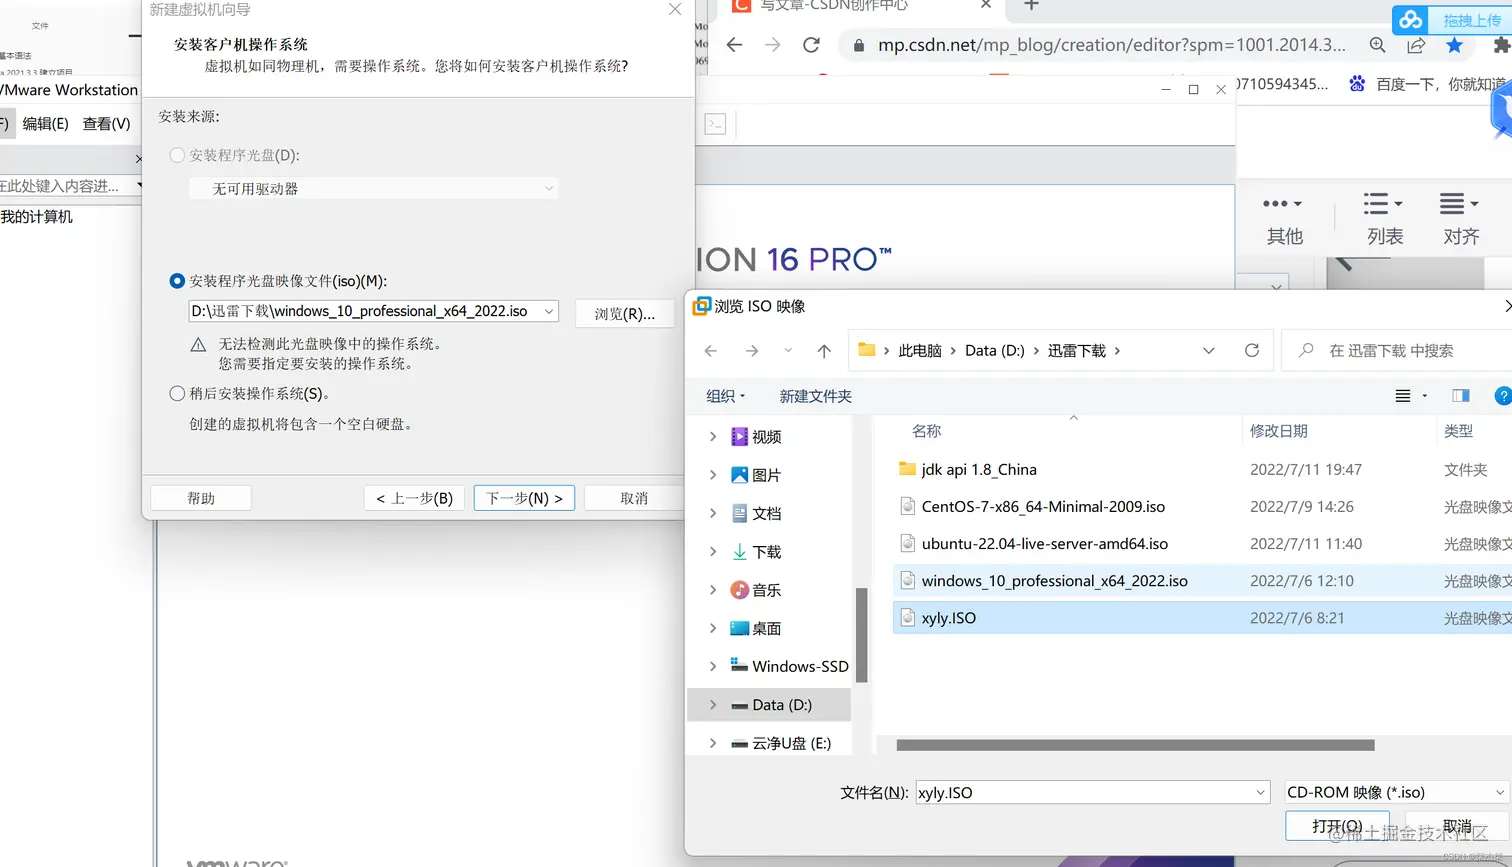Viewport: 1512px width, 867px height.
Task: Click the 在 迅雷下载 中搜索 search box
Action: 1397,351
